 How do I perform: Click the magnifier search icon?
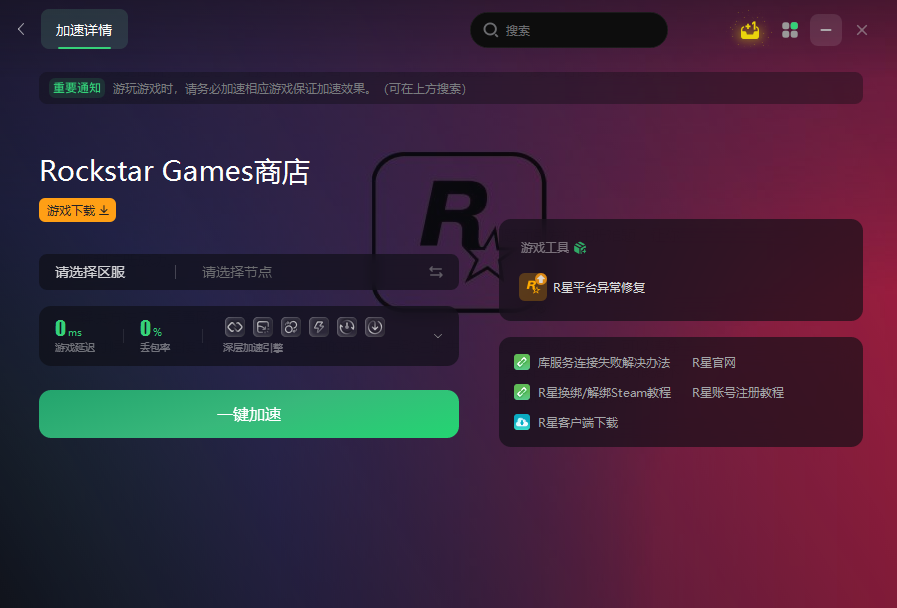click(490, 30)
